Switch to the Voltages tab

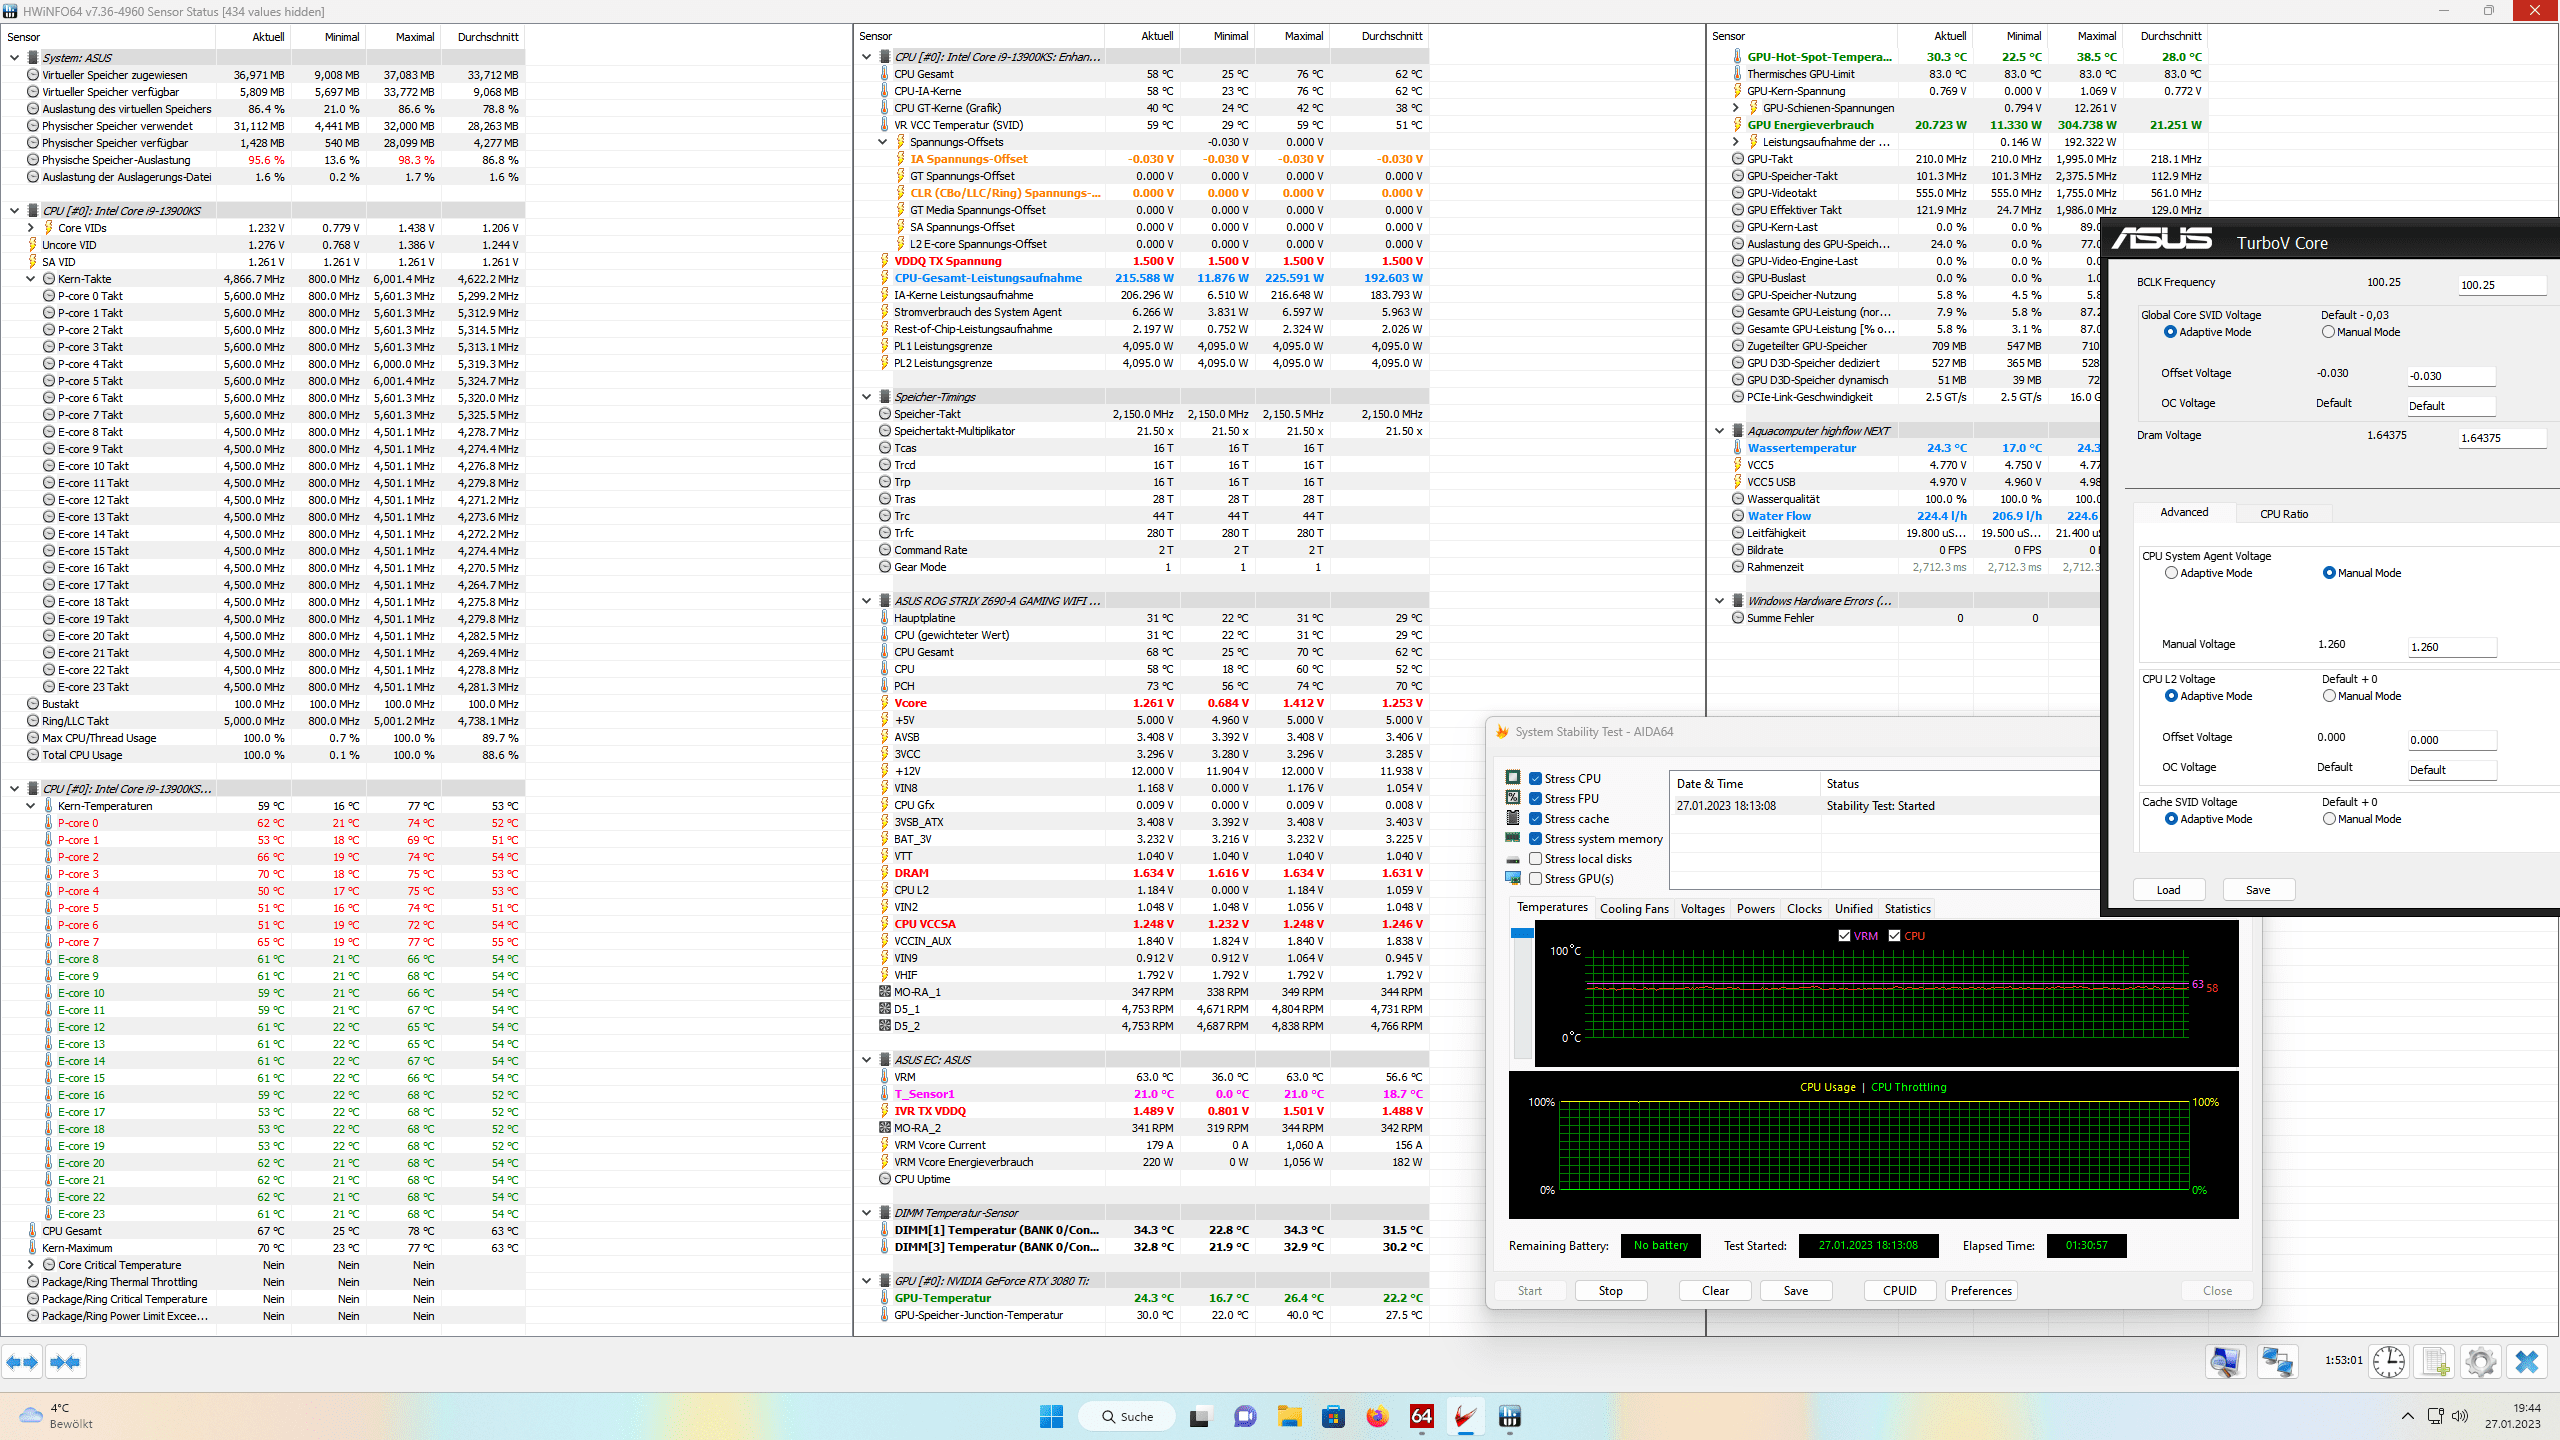click(x=1702, y=909)
